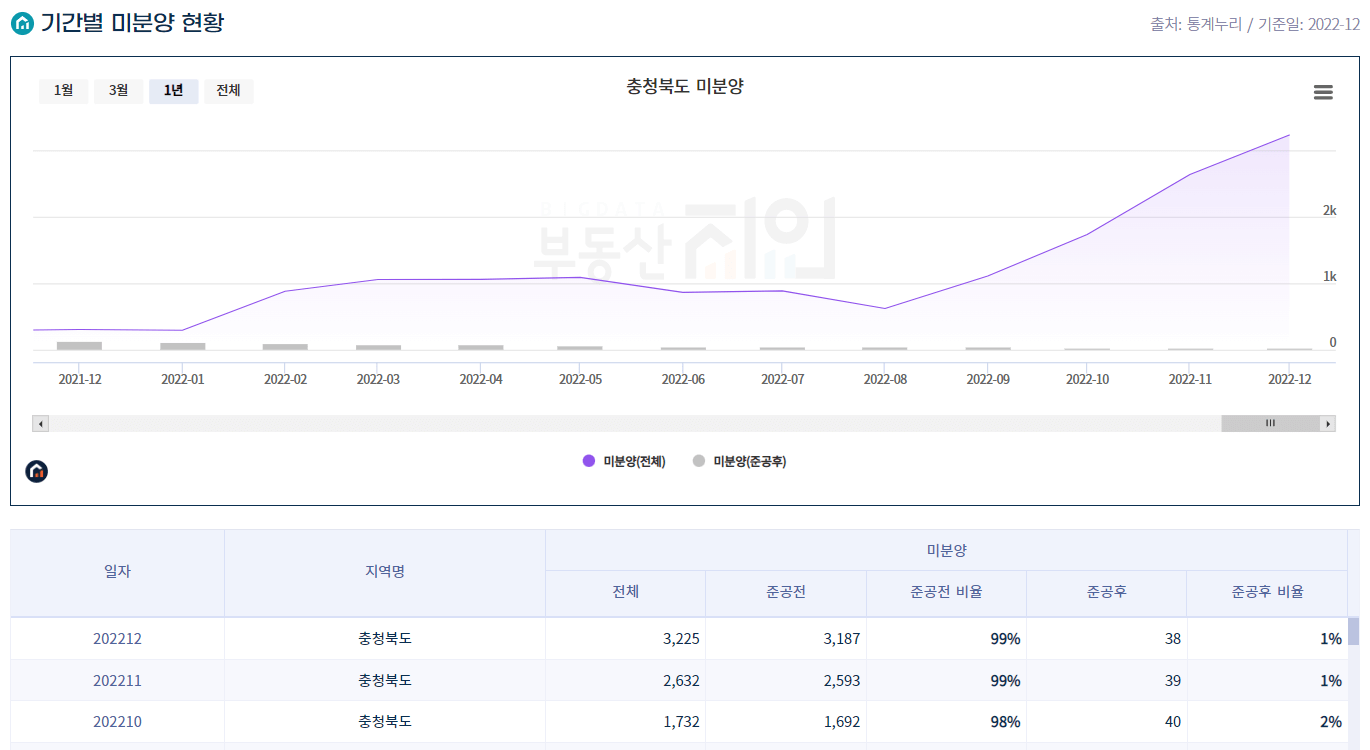Click the 2022-09 axis label
1370x750 pixels.
coord(987,380)
